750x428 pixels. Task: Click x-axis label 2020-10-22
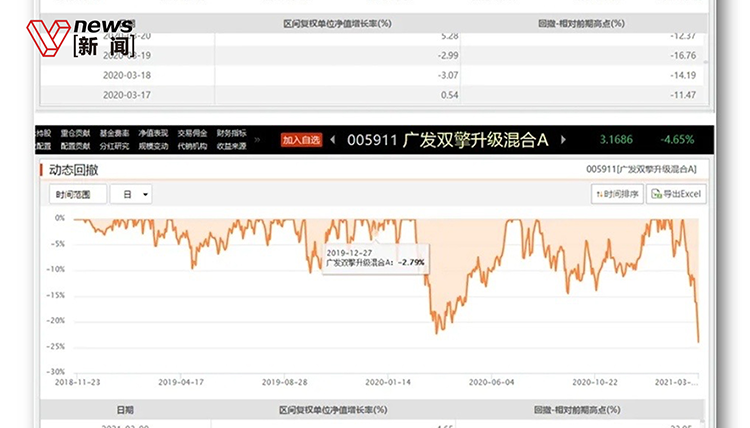click(x=595, y=382)
